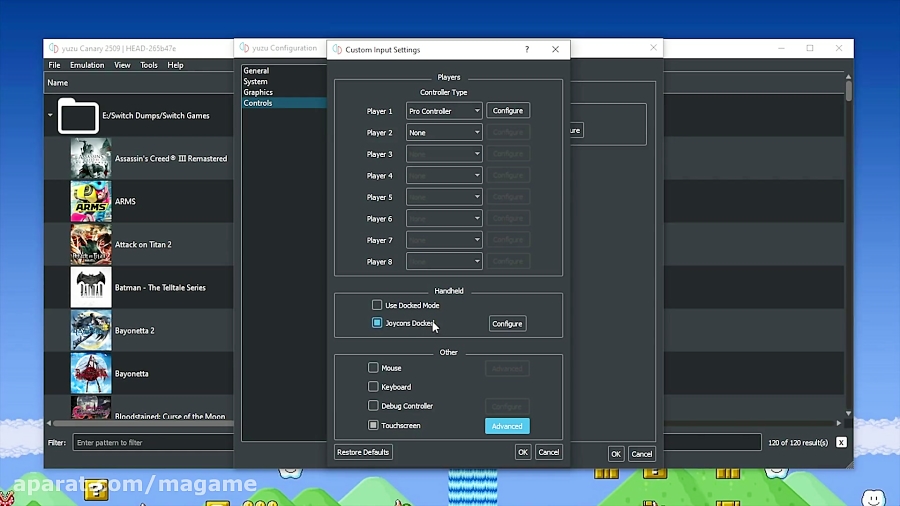Click Cancel in Custom Input Settings
Image resolution: width=900 pixels, height=506 pixels.
click(548, 452)
